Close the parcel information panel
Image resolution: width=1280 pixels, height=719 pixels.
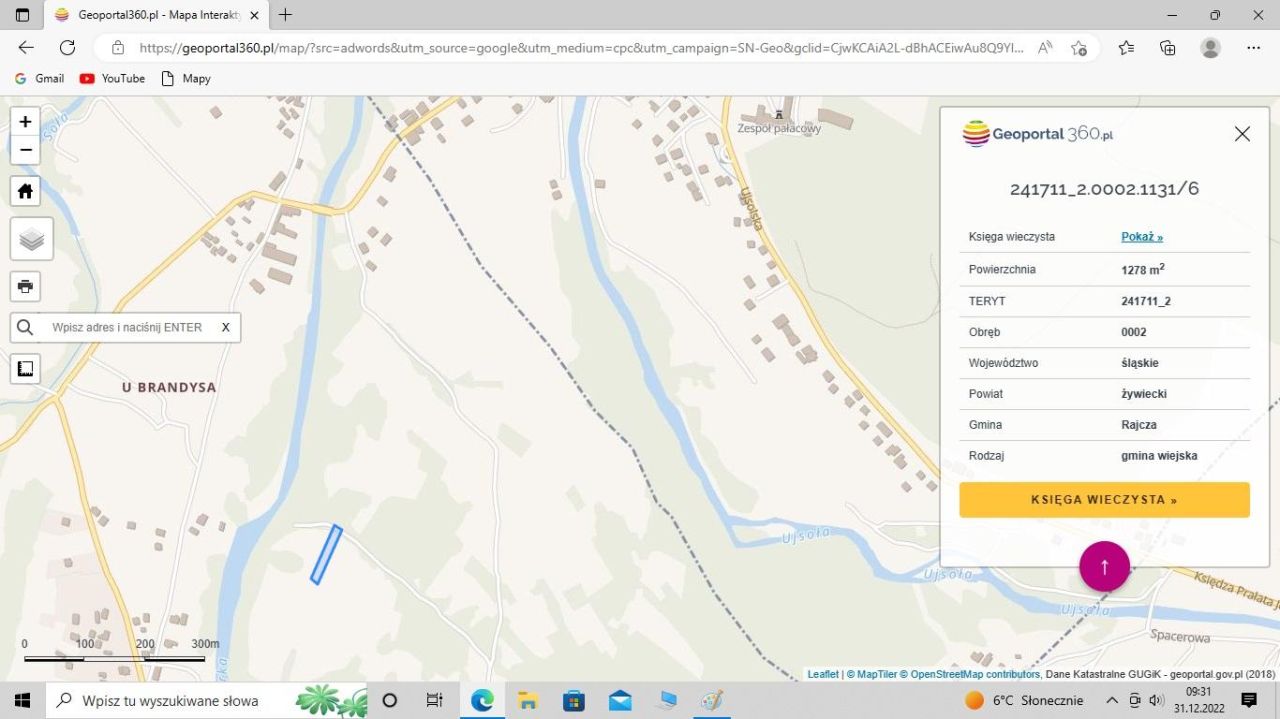pos(1242,134)
